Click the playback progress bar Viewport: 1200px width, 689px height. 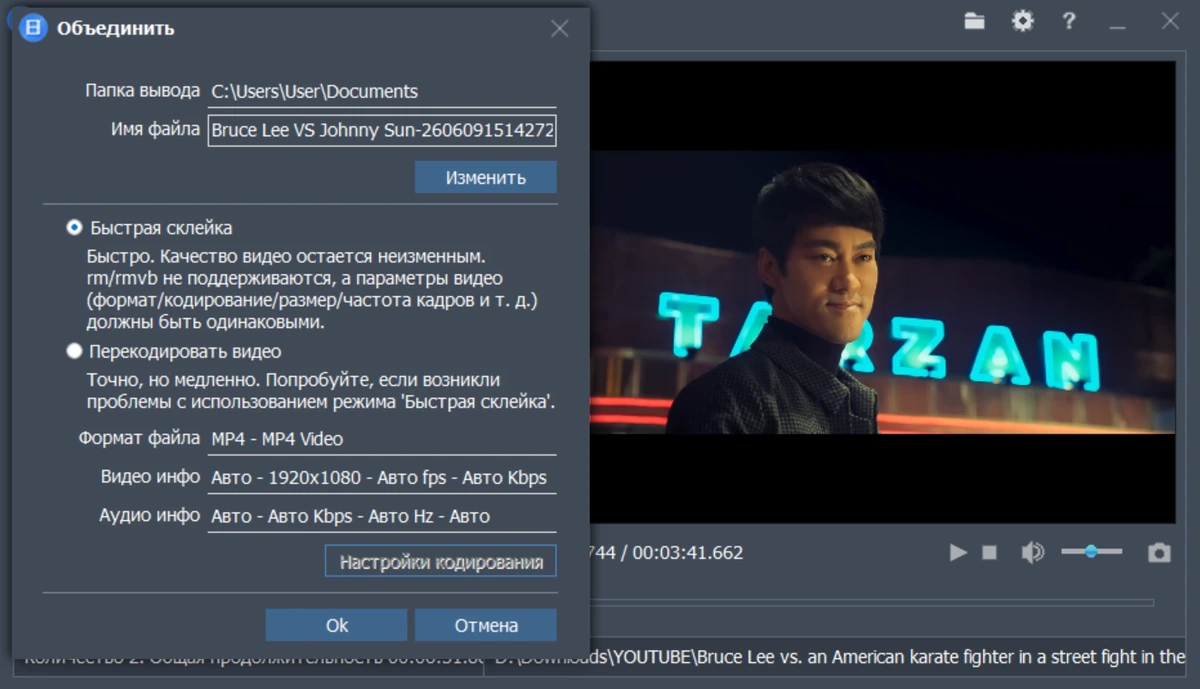point(871,603)
